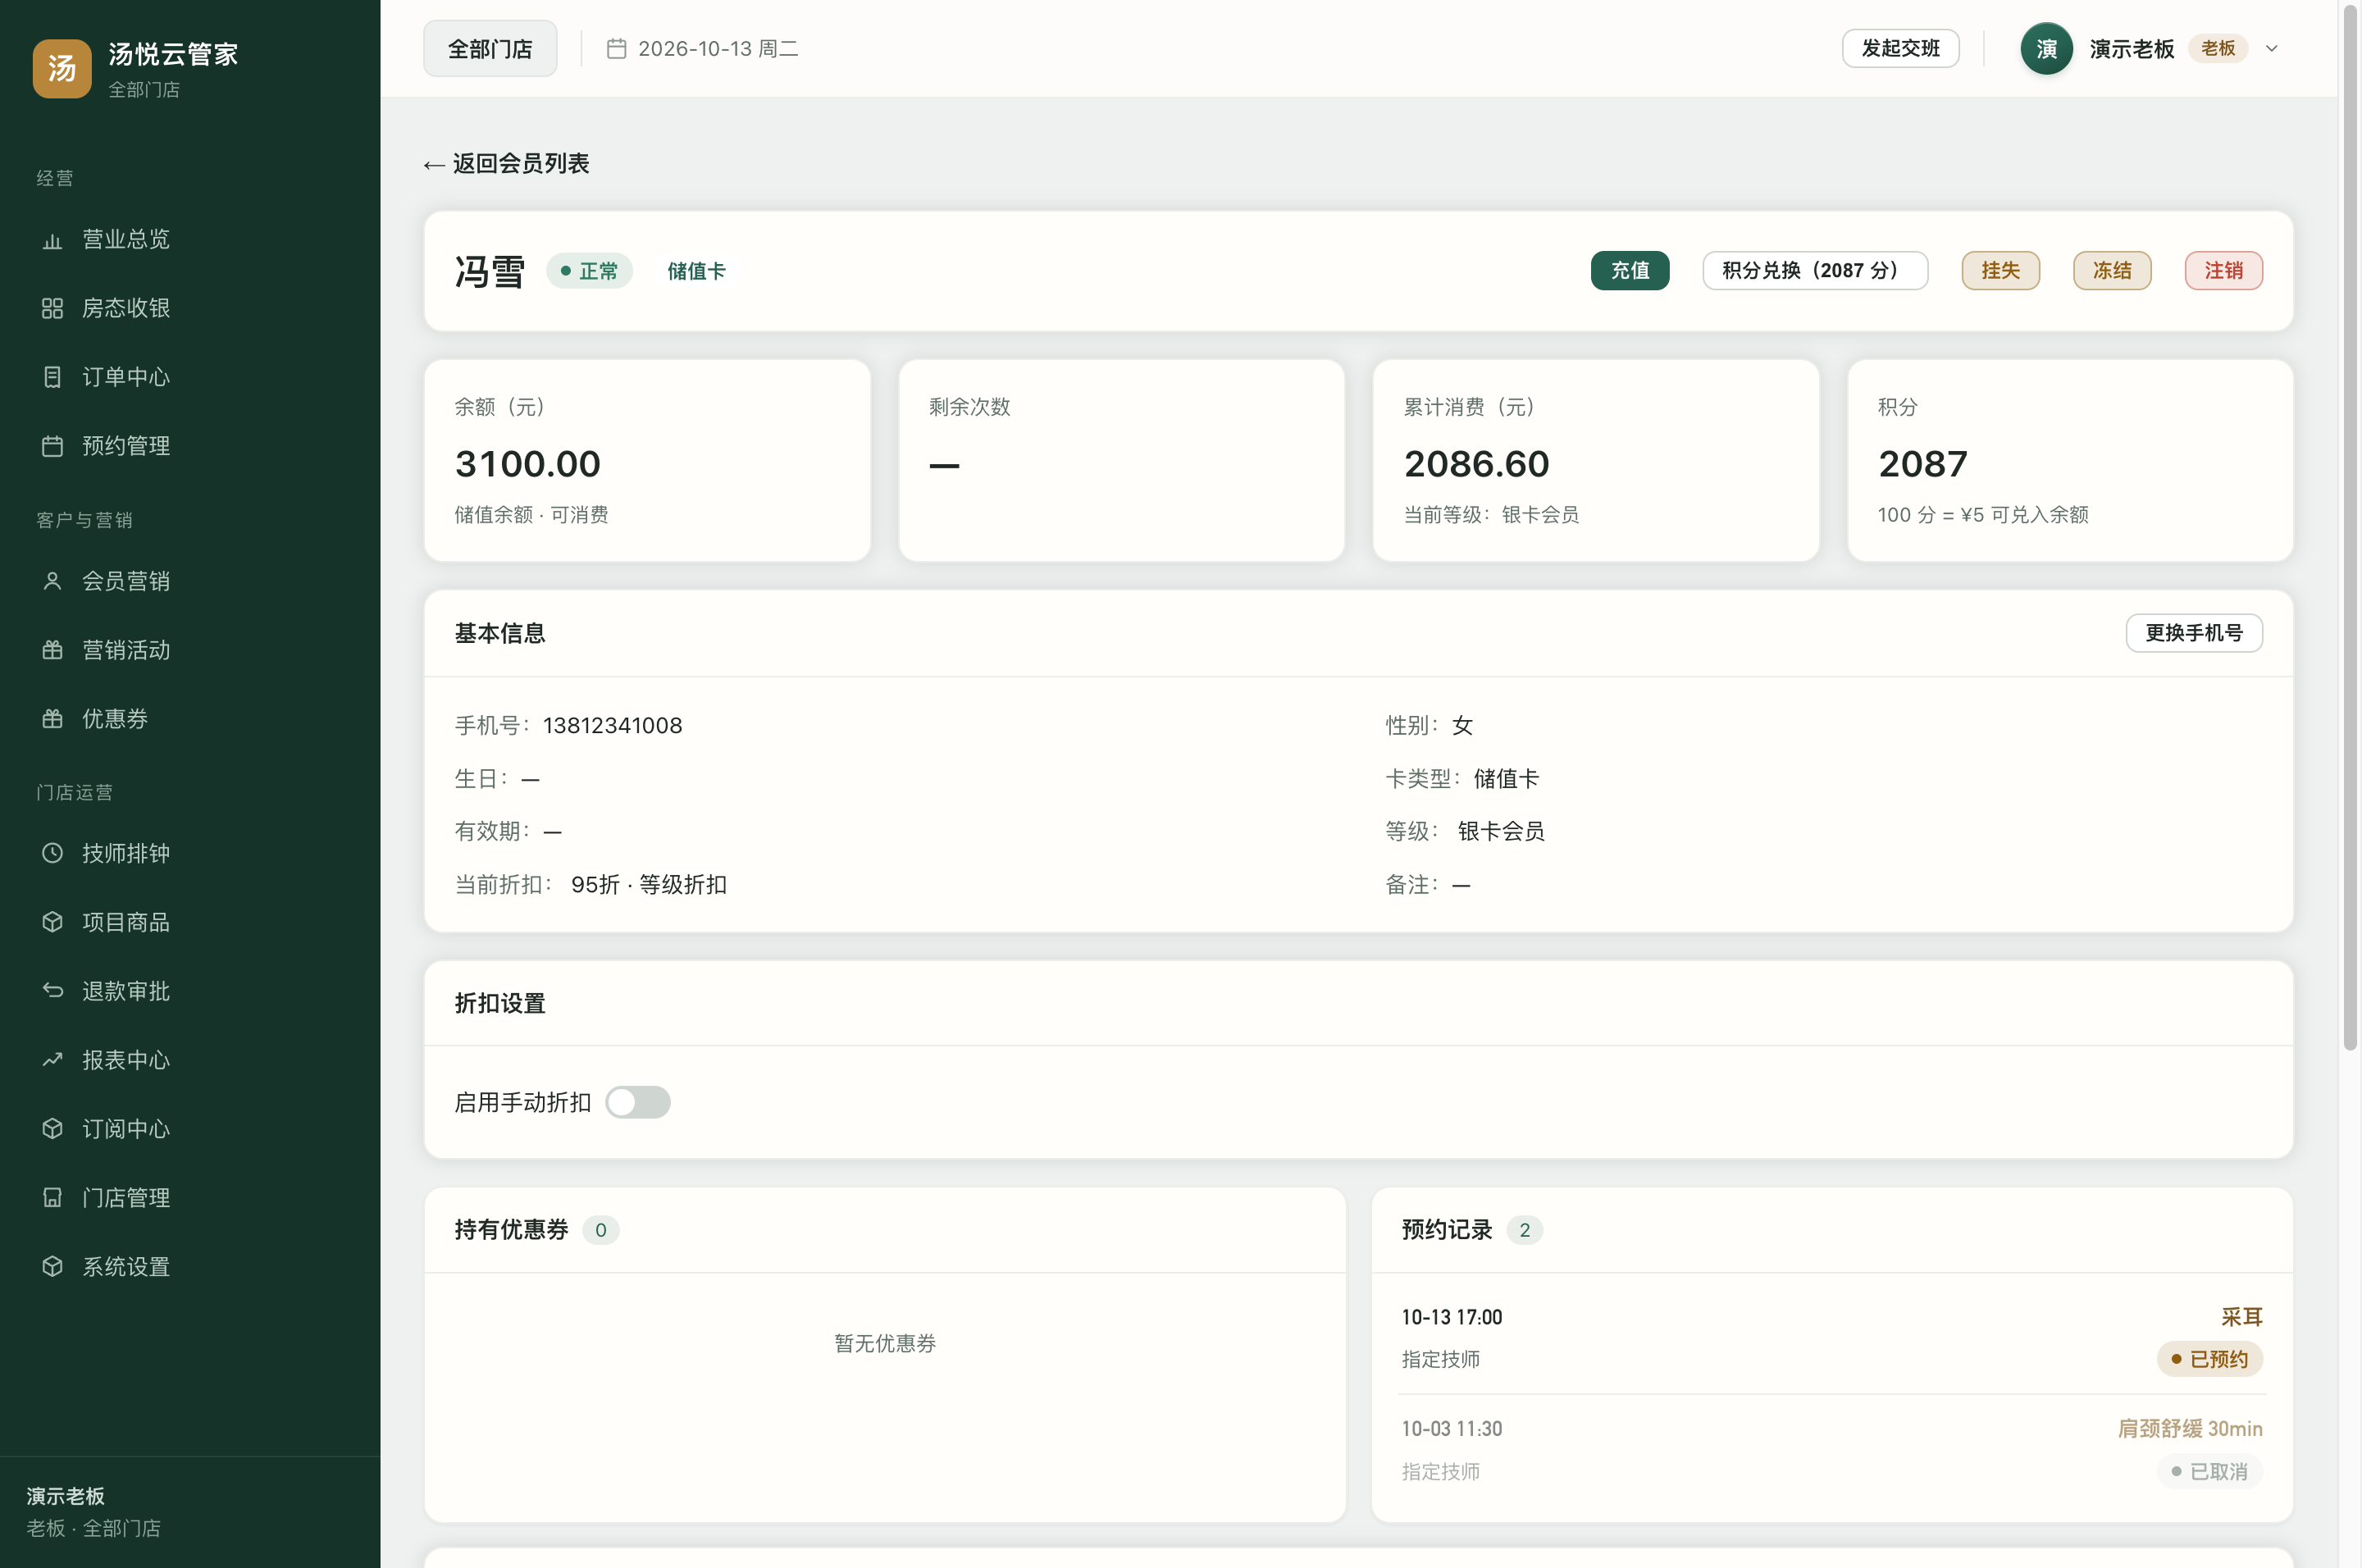The width and height of the screenshot is (2362, 1568).
Task: Click the 房态收银 grid icon
Action: tap(52, 308)
